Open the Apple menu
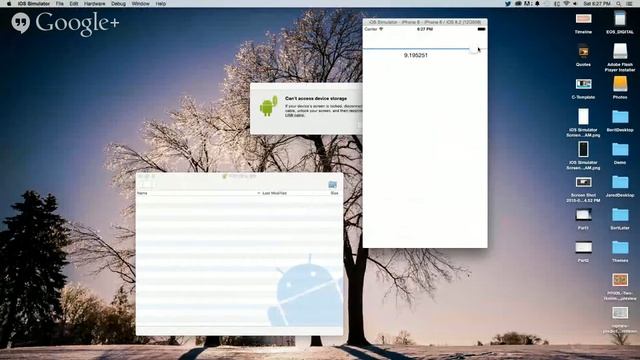 (x=9, y=3)
